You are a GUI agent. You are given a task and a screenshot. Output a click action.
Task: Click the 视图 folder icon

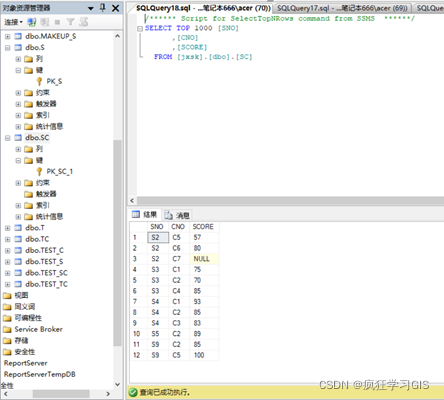[7, 296]
